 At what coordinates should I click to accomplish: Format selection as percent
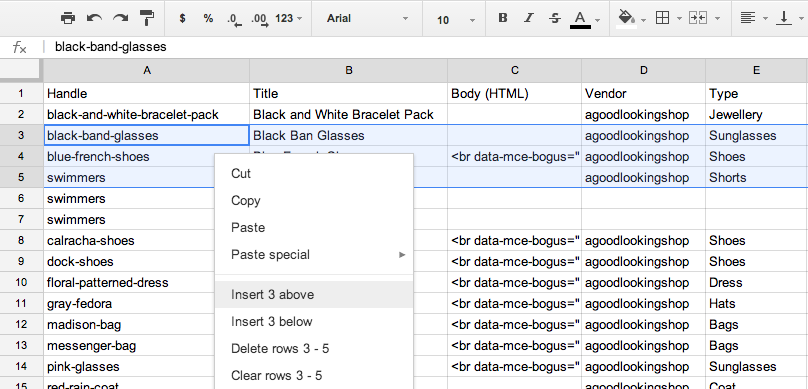coord(208,19)
